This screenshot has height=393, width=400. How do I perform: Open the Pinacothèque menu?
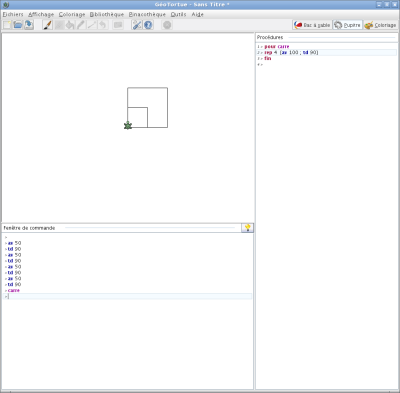point(147,14)
